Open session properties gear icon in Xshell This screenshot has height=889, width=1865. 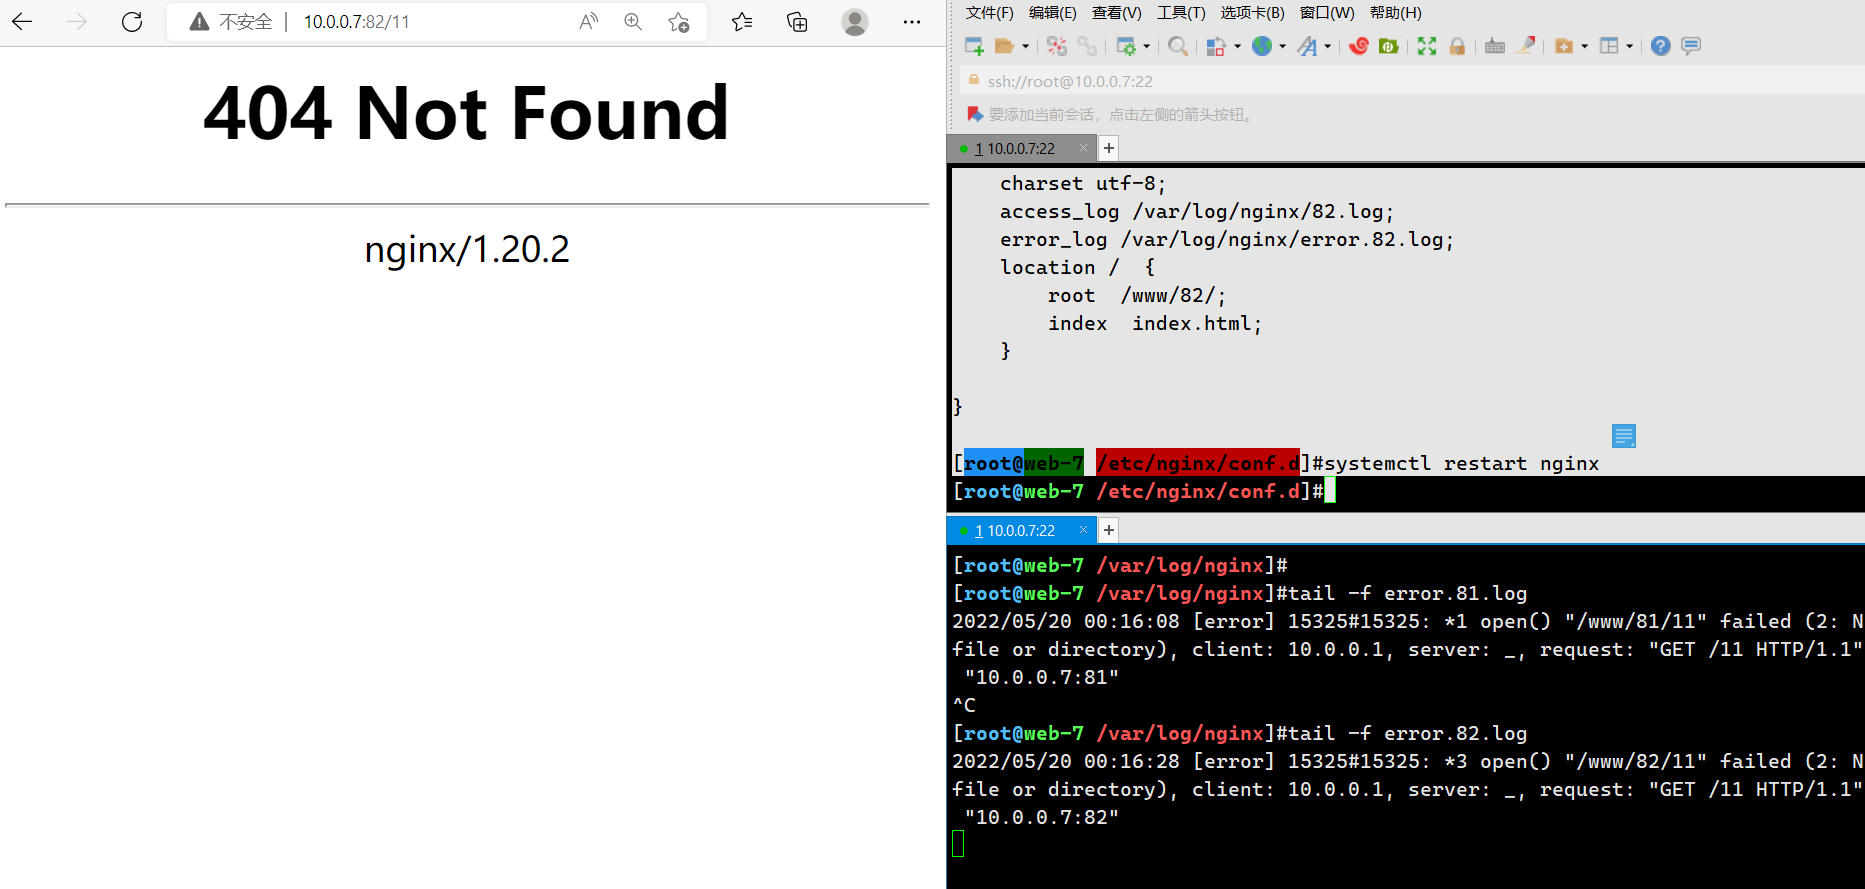pyautogui.click(x=1126, y=46)
